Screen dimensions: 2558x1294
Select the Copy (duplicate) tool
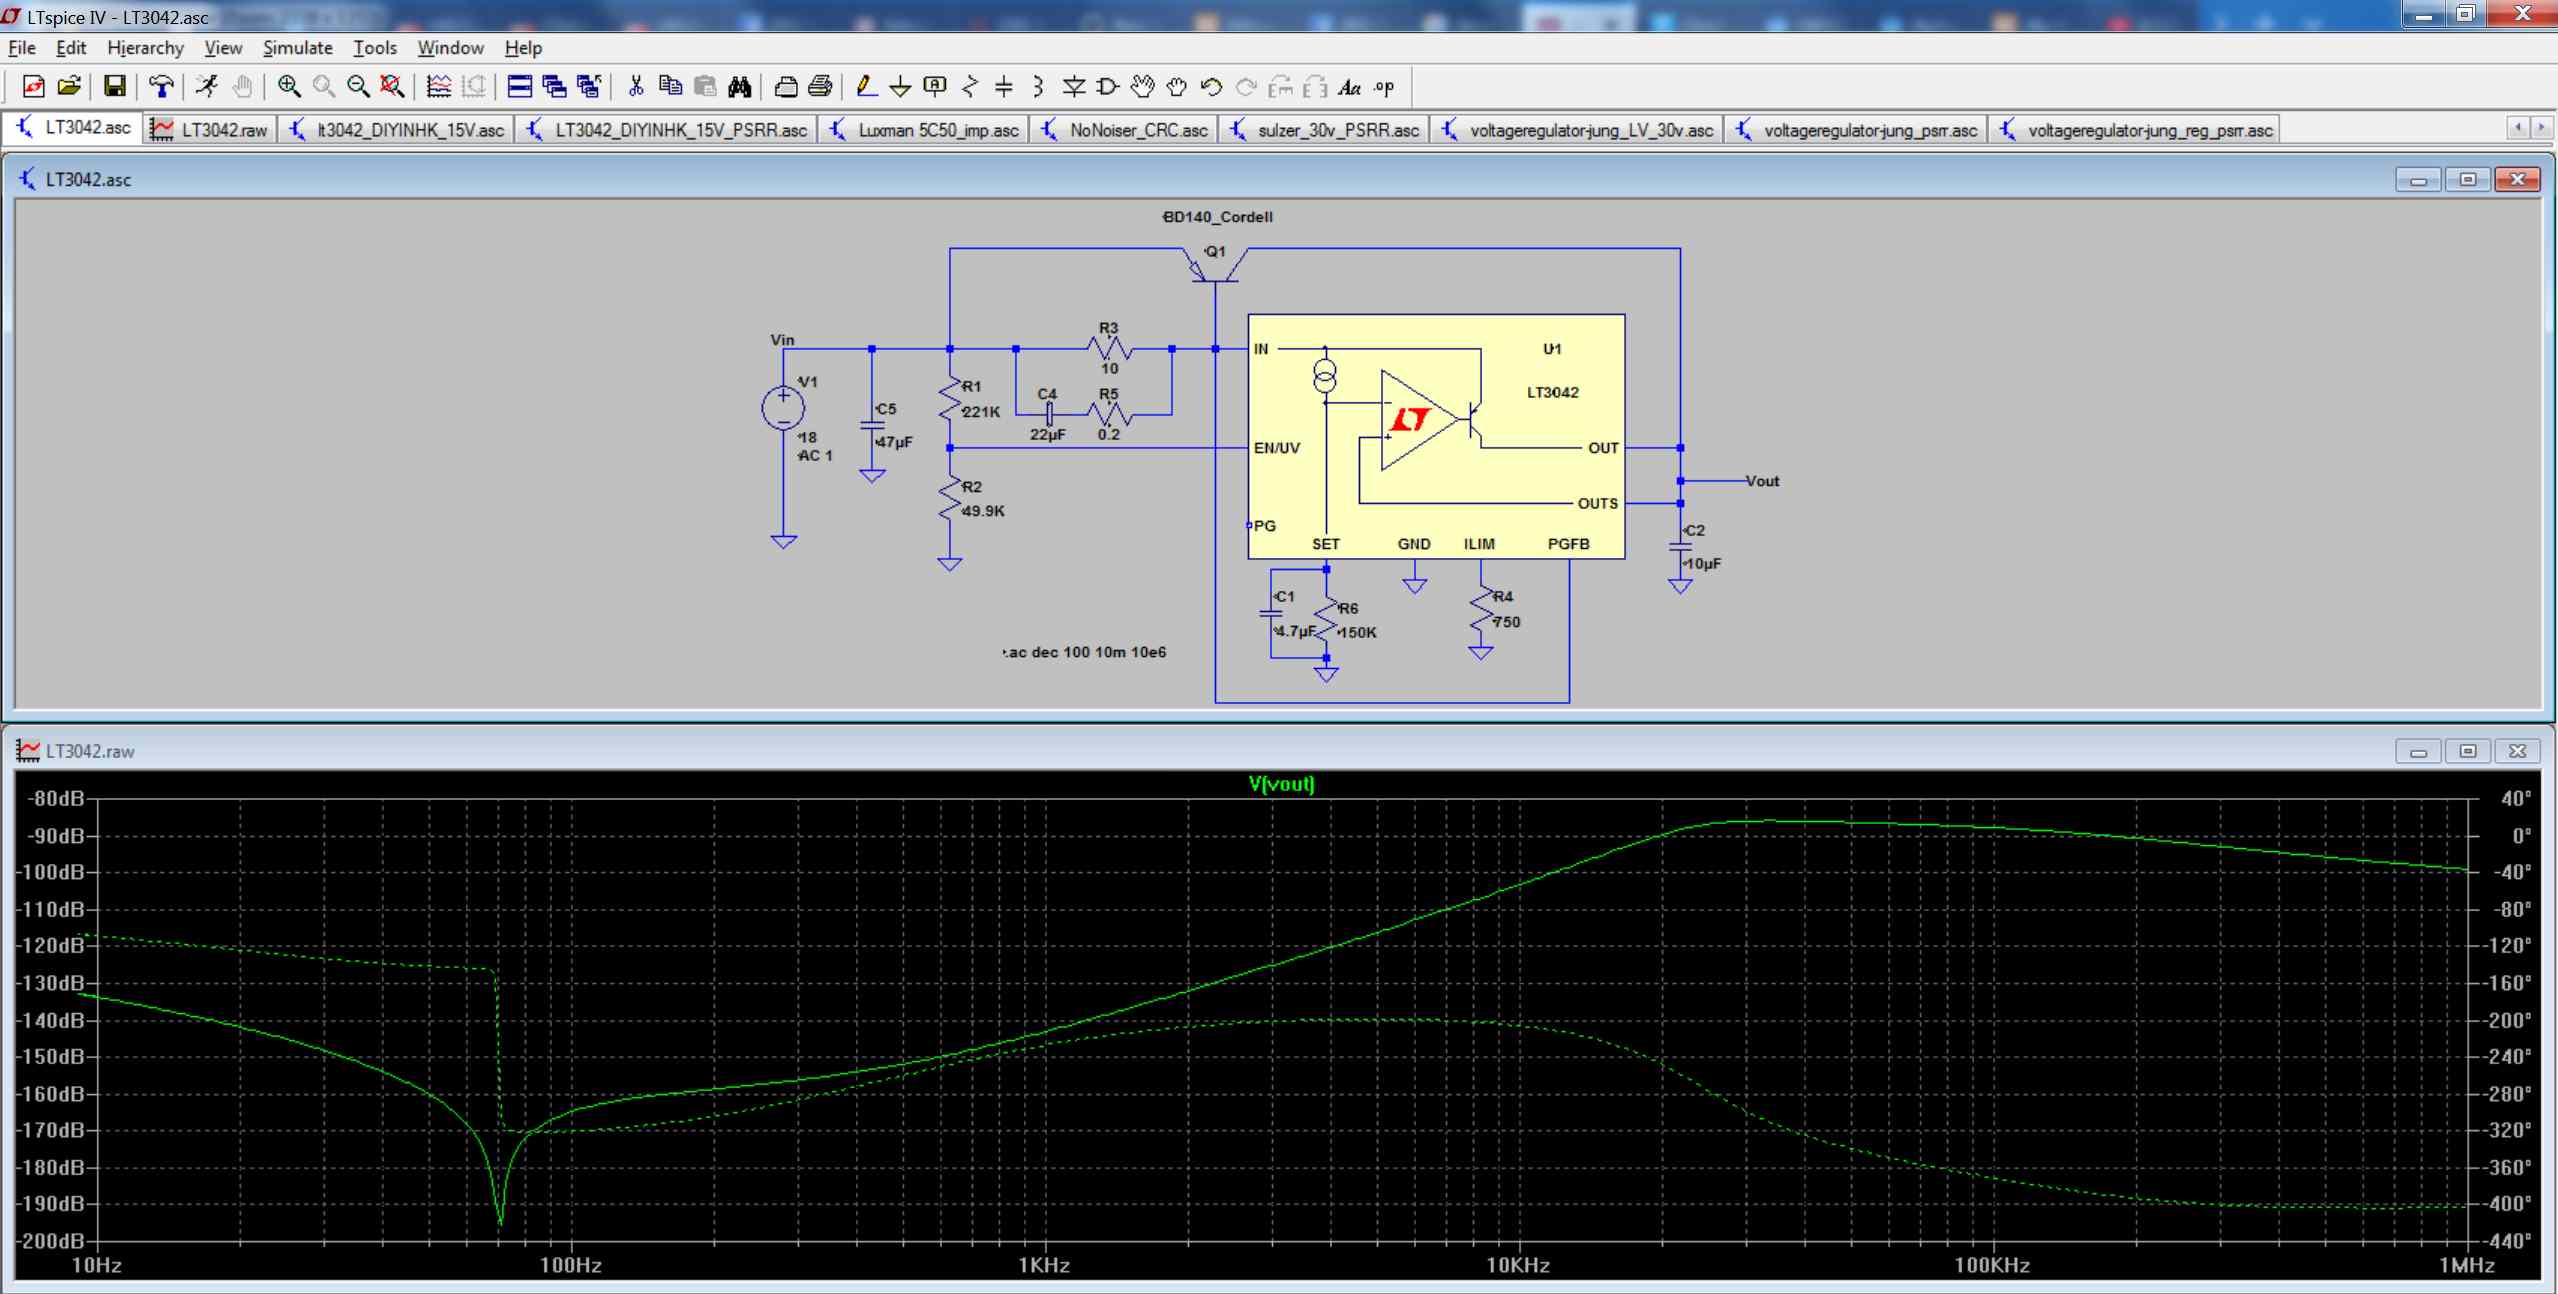pos(670,87)
